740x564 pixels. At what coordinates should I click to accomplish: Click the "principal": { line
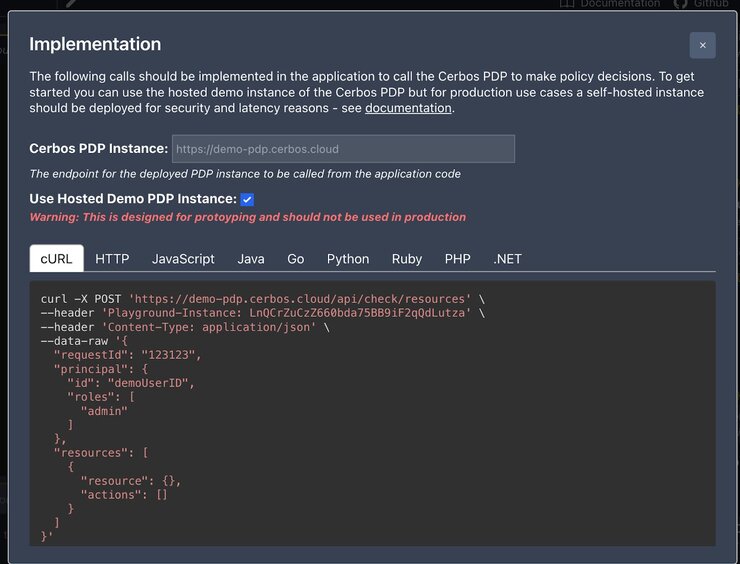(101, 369)
